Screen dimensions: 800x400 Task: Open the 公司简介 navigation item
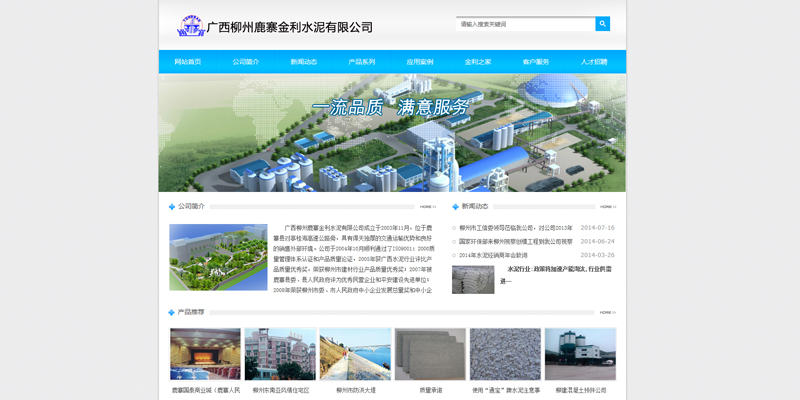pos(246,62)
